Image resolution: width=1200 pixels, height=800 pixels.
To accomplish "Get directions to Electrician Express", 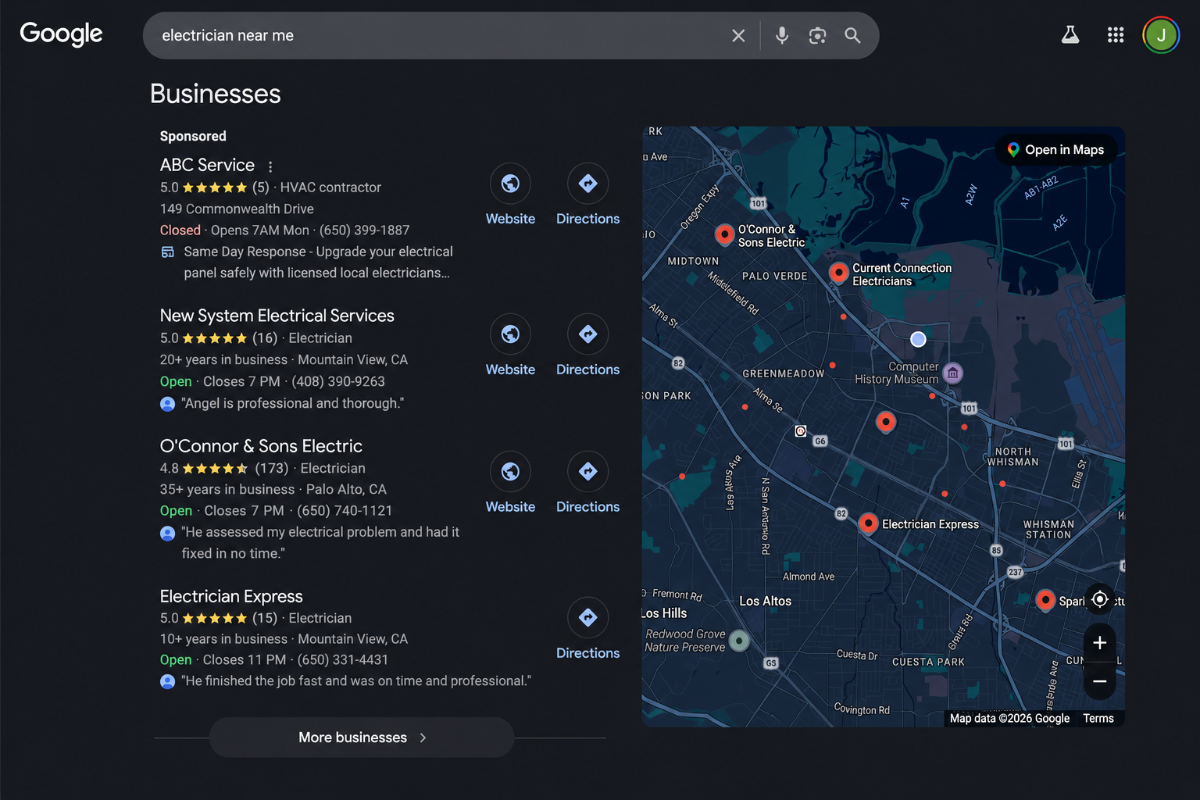I will 588,630.
